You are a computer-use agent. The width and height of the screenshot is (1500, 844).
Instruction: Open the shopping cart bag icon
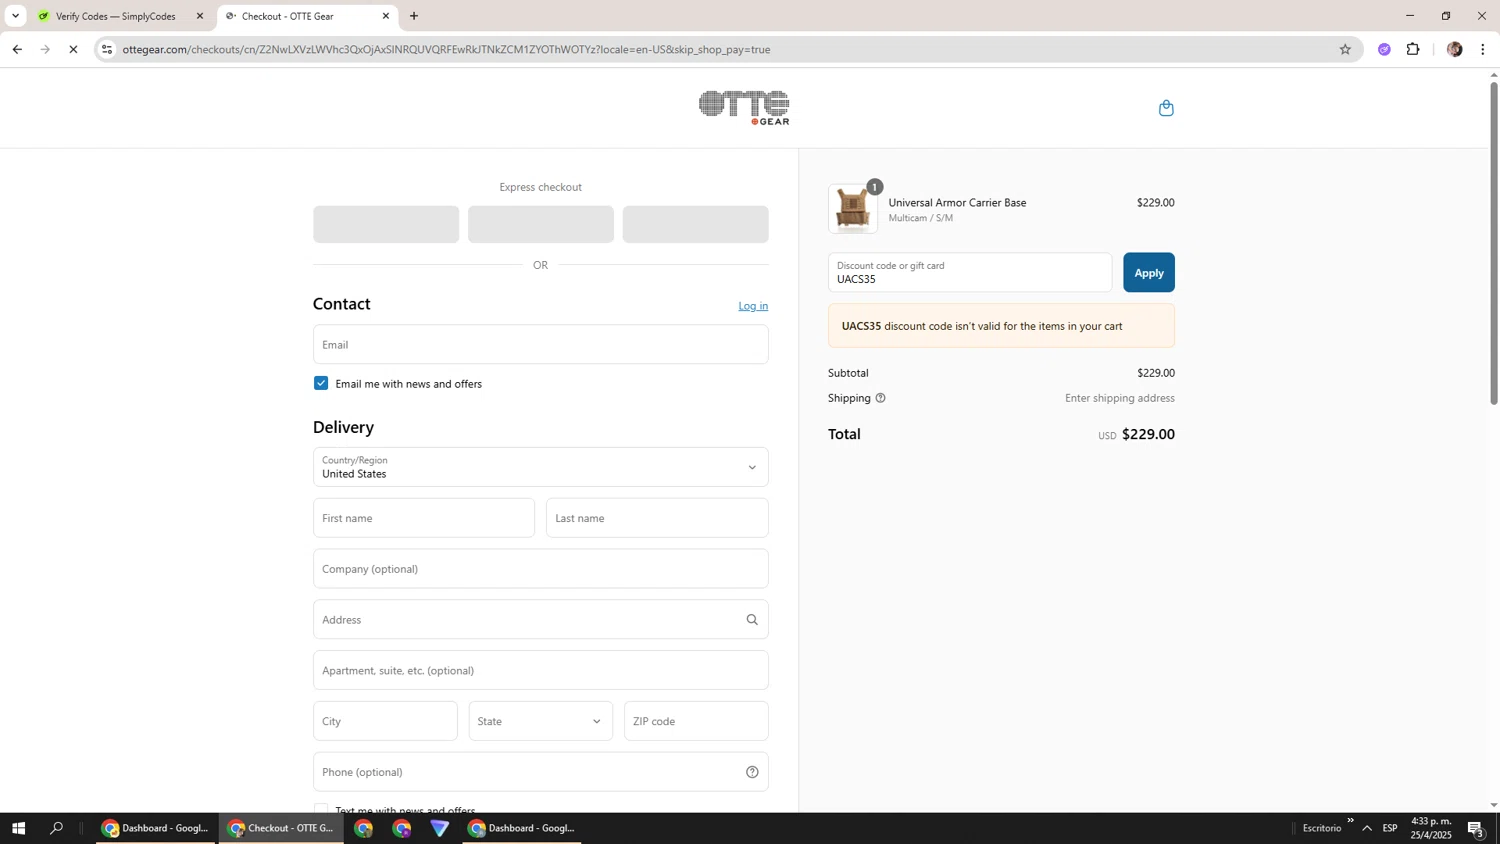[x=1166, y=108]
